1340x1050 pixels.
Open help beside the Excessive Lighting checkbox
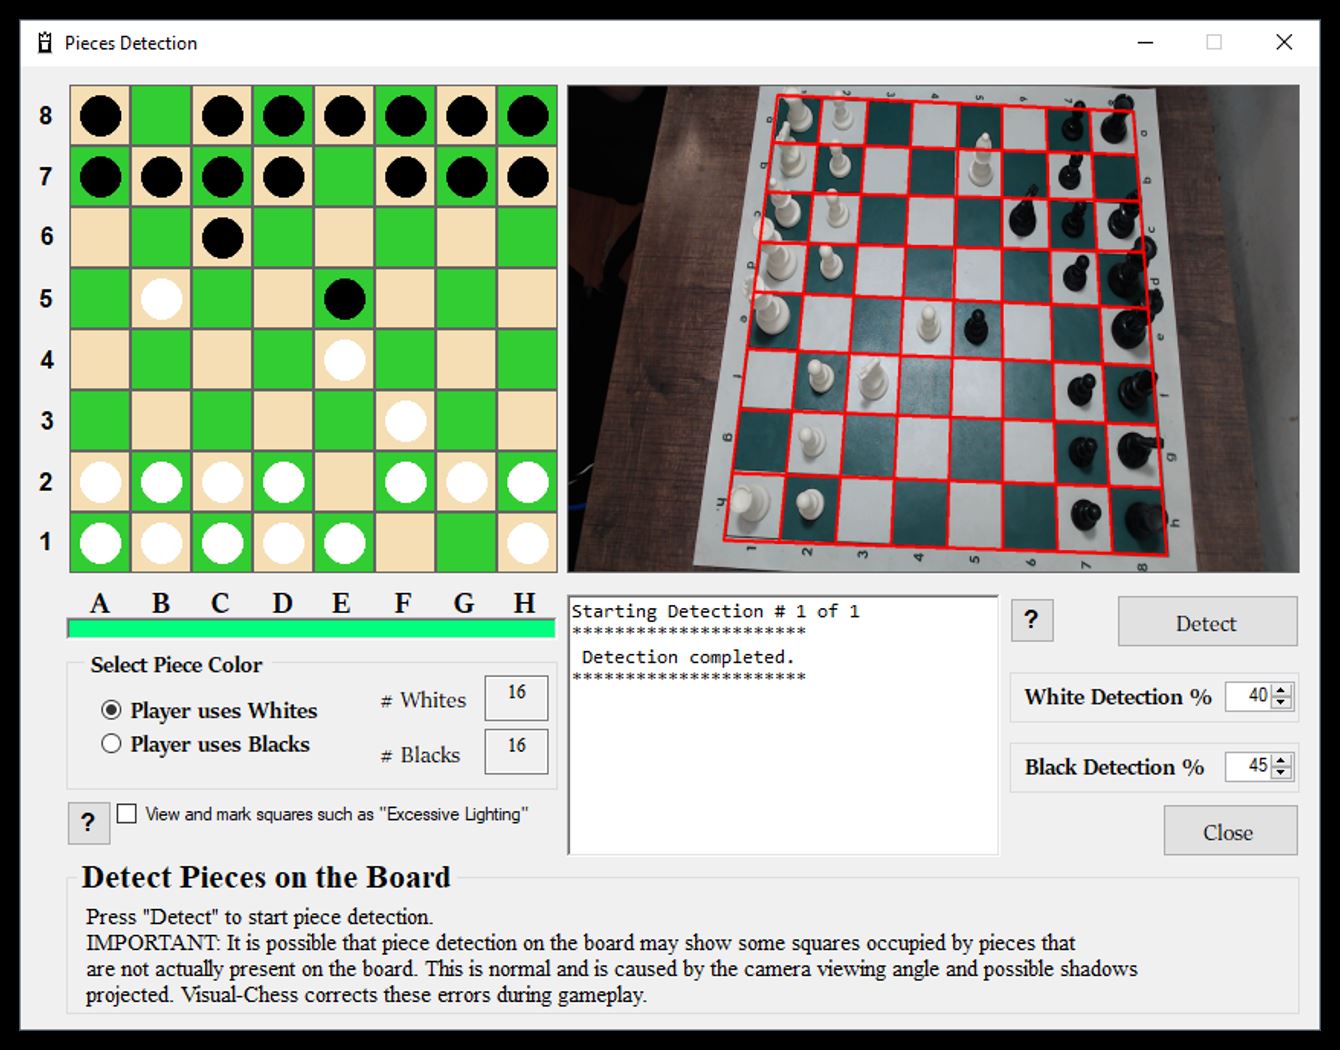[x=88, y=822]
